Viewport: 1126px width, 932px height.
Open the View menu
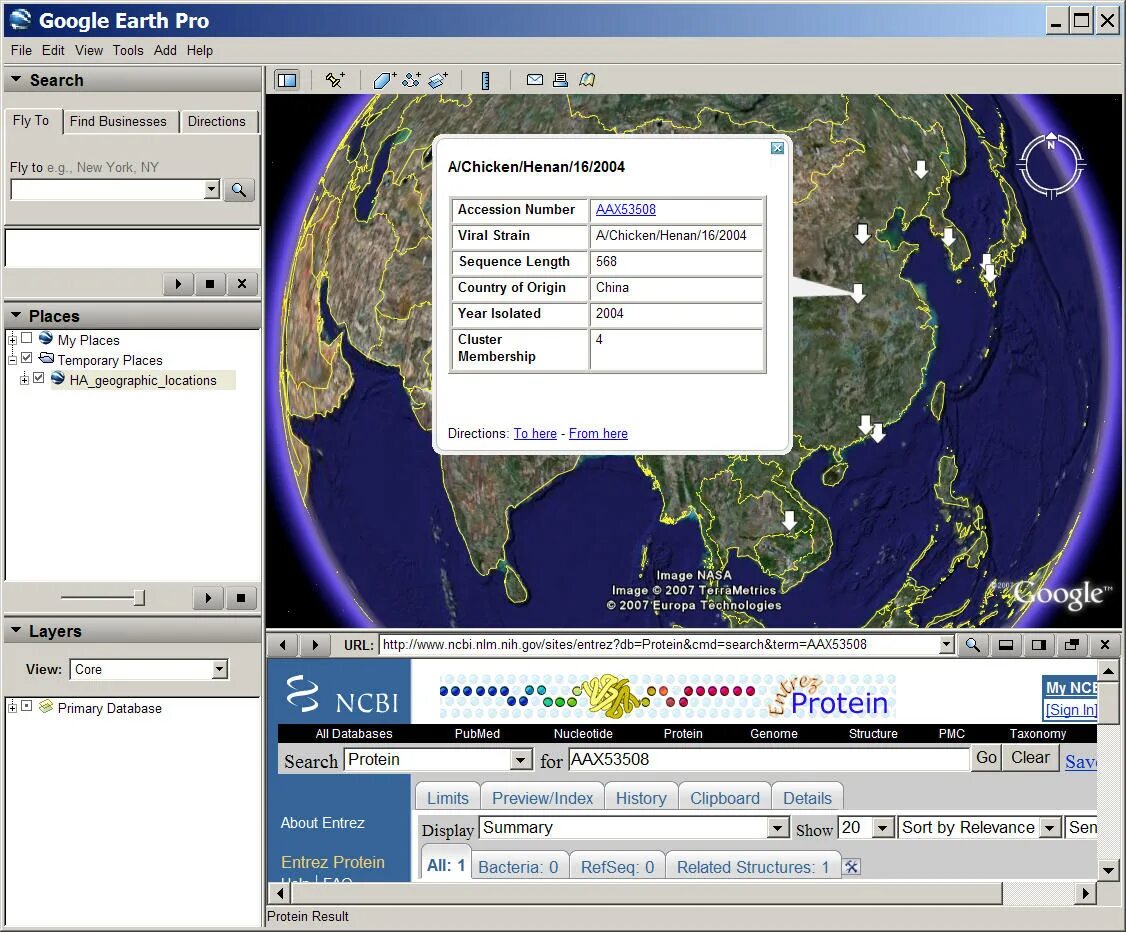(x=89, y=50)
